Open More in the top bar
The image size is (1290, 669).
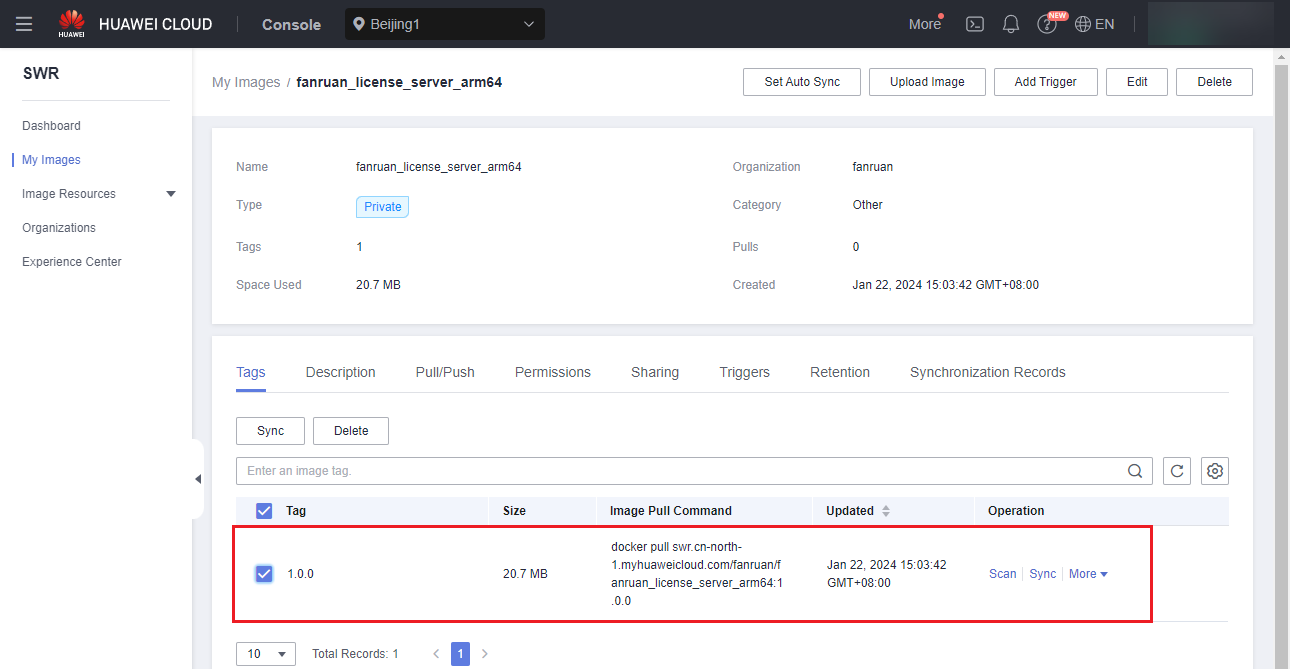point(925,24)
